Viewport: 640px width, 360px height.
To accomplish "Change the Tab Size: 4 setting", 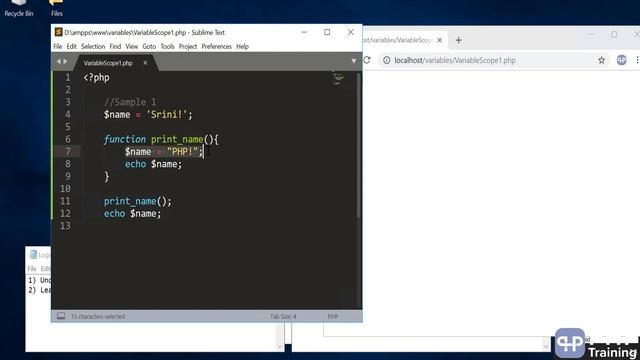I will pyautogui.click(x=283, y=316).
